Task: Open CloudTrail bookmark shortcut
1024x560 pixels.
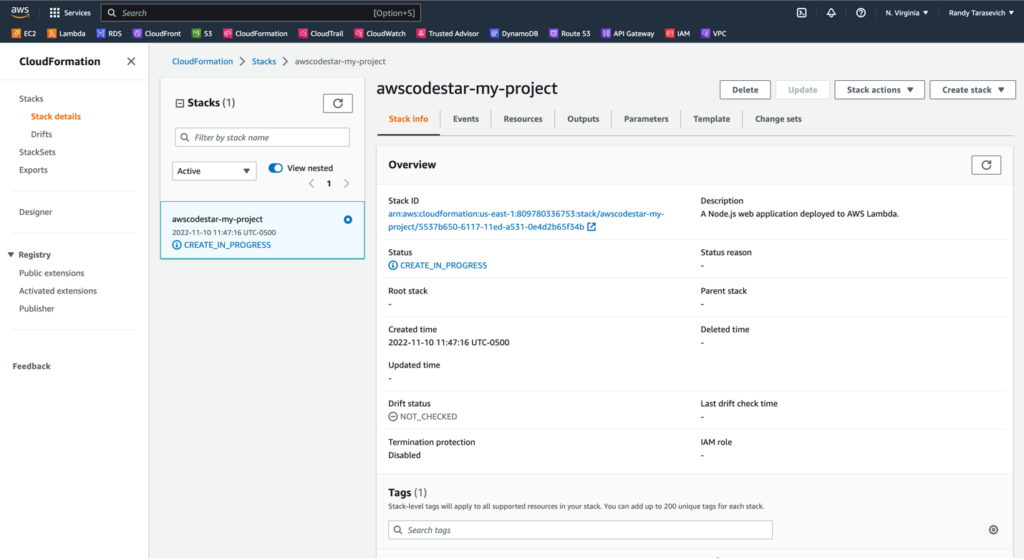Action: (x=321, y=33)
